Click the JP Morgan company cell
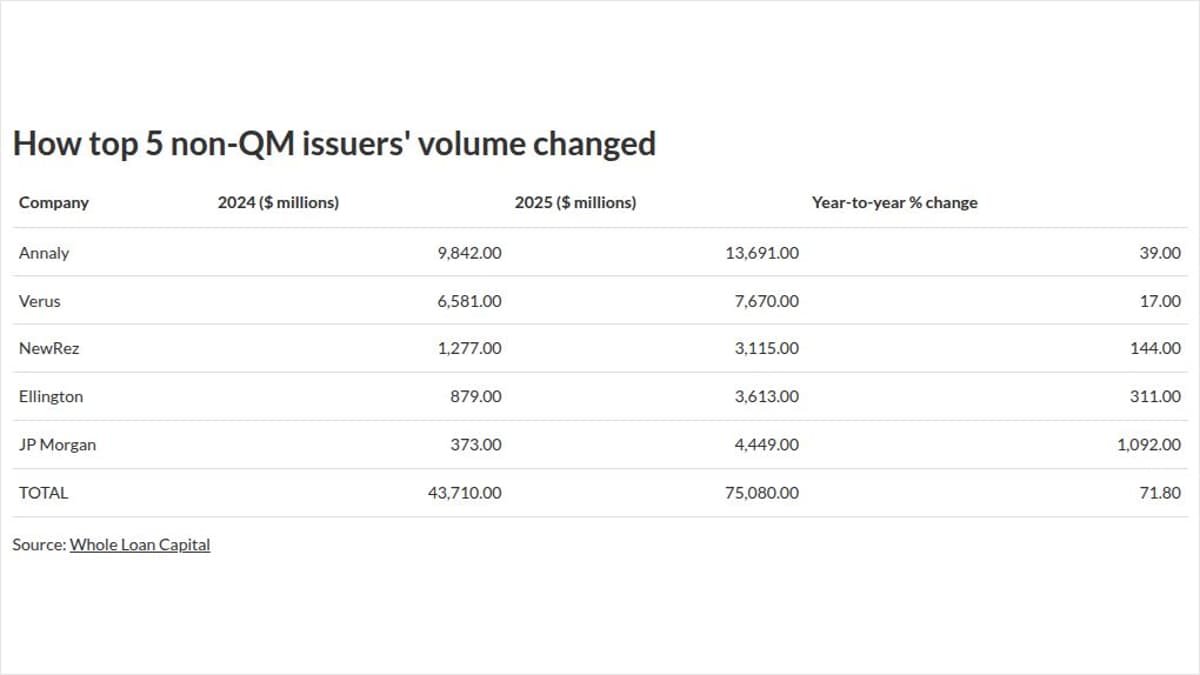The image size is (1200, 675). coord(57,445)
